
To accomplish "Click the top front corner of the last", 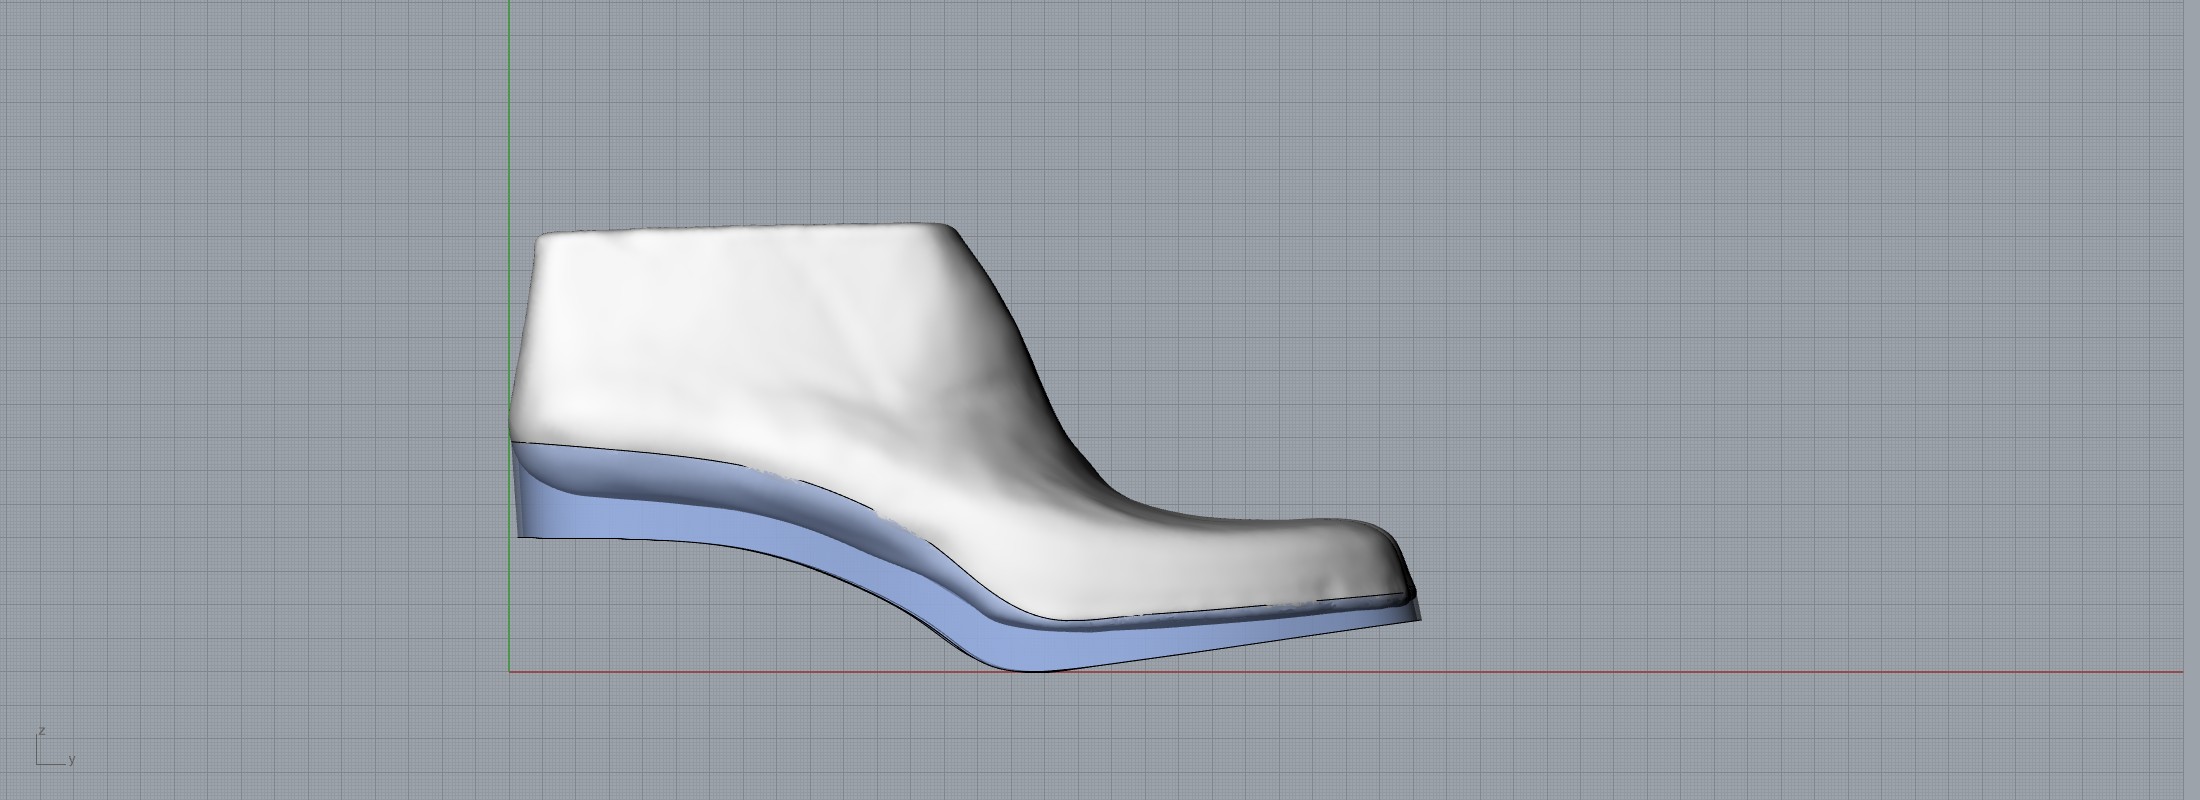I will coord(945,227).
